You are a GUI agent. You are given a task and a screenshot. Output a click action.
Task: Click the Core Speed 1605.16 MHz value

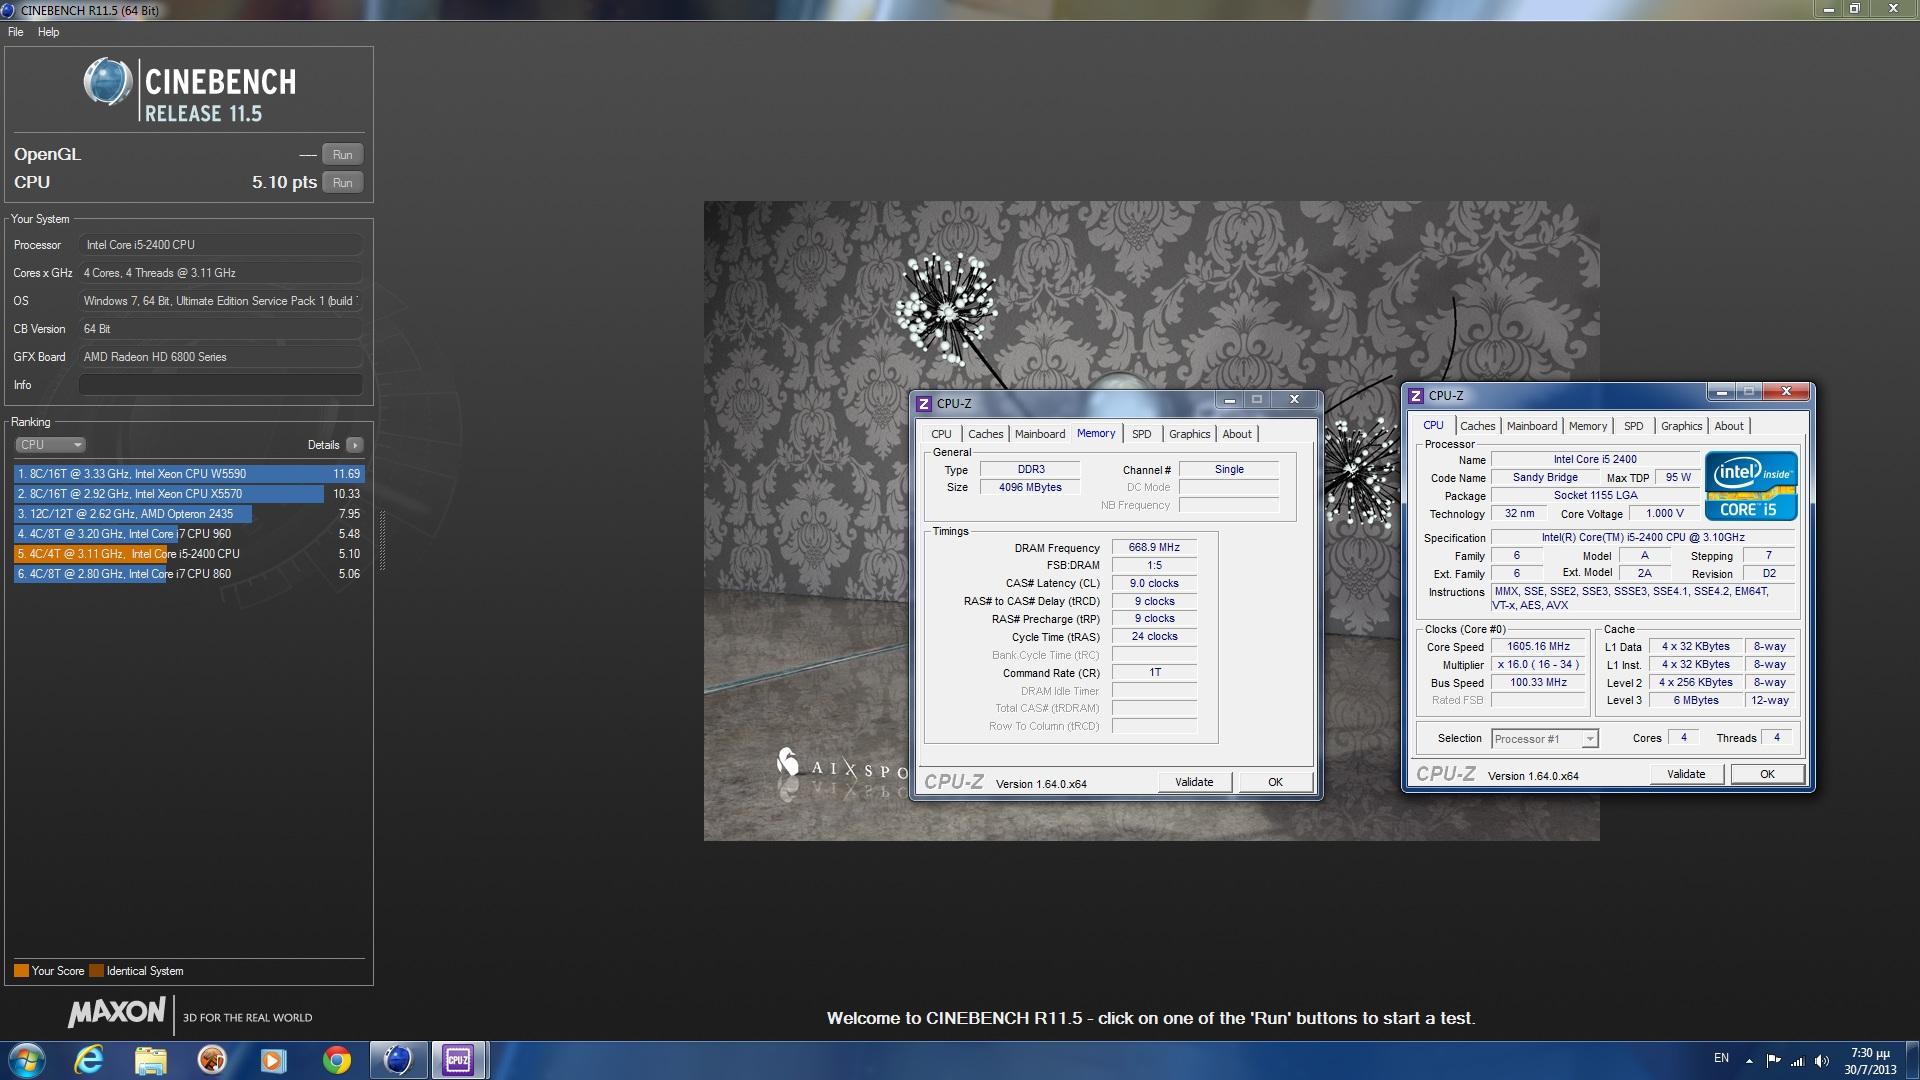click(x=1538, y=647)
